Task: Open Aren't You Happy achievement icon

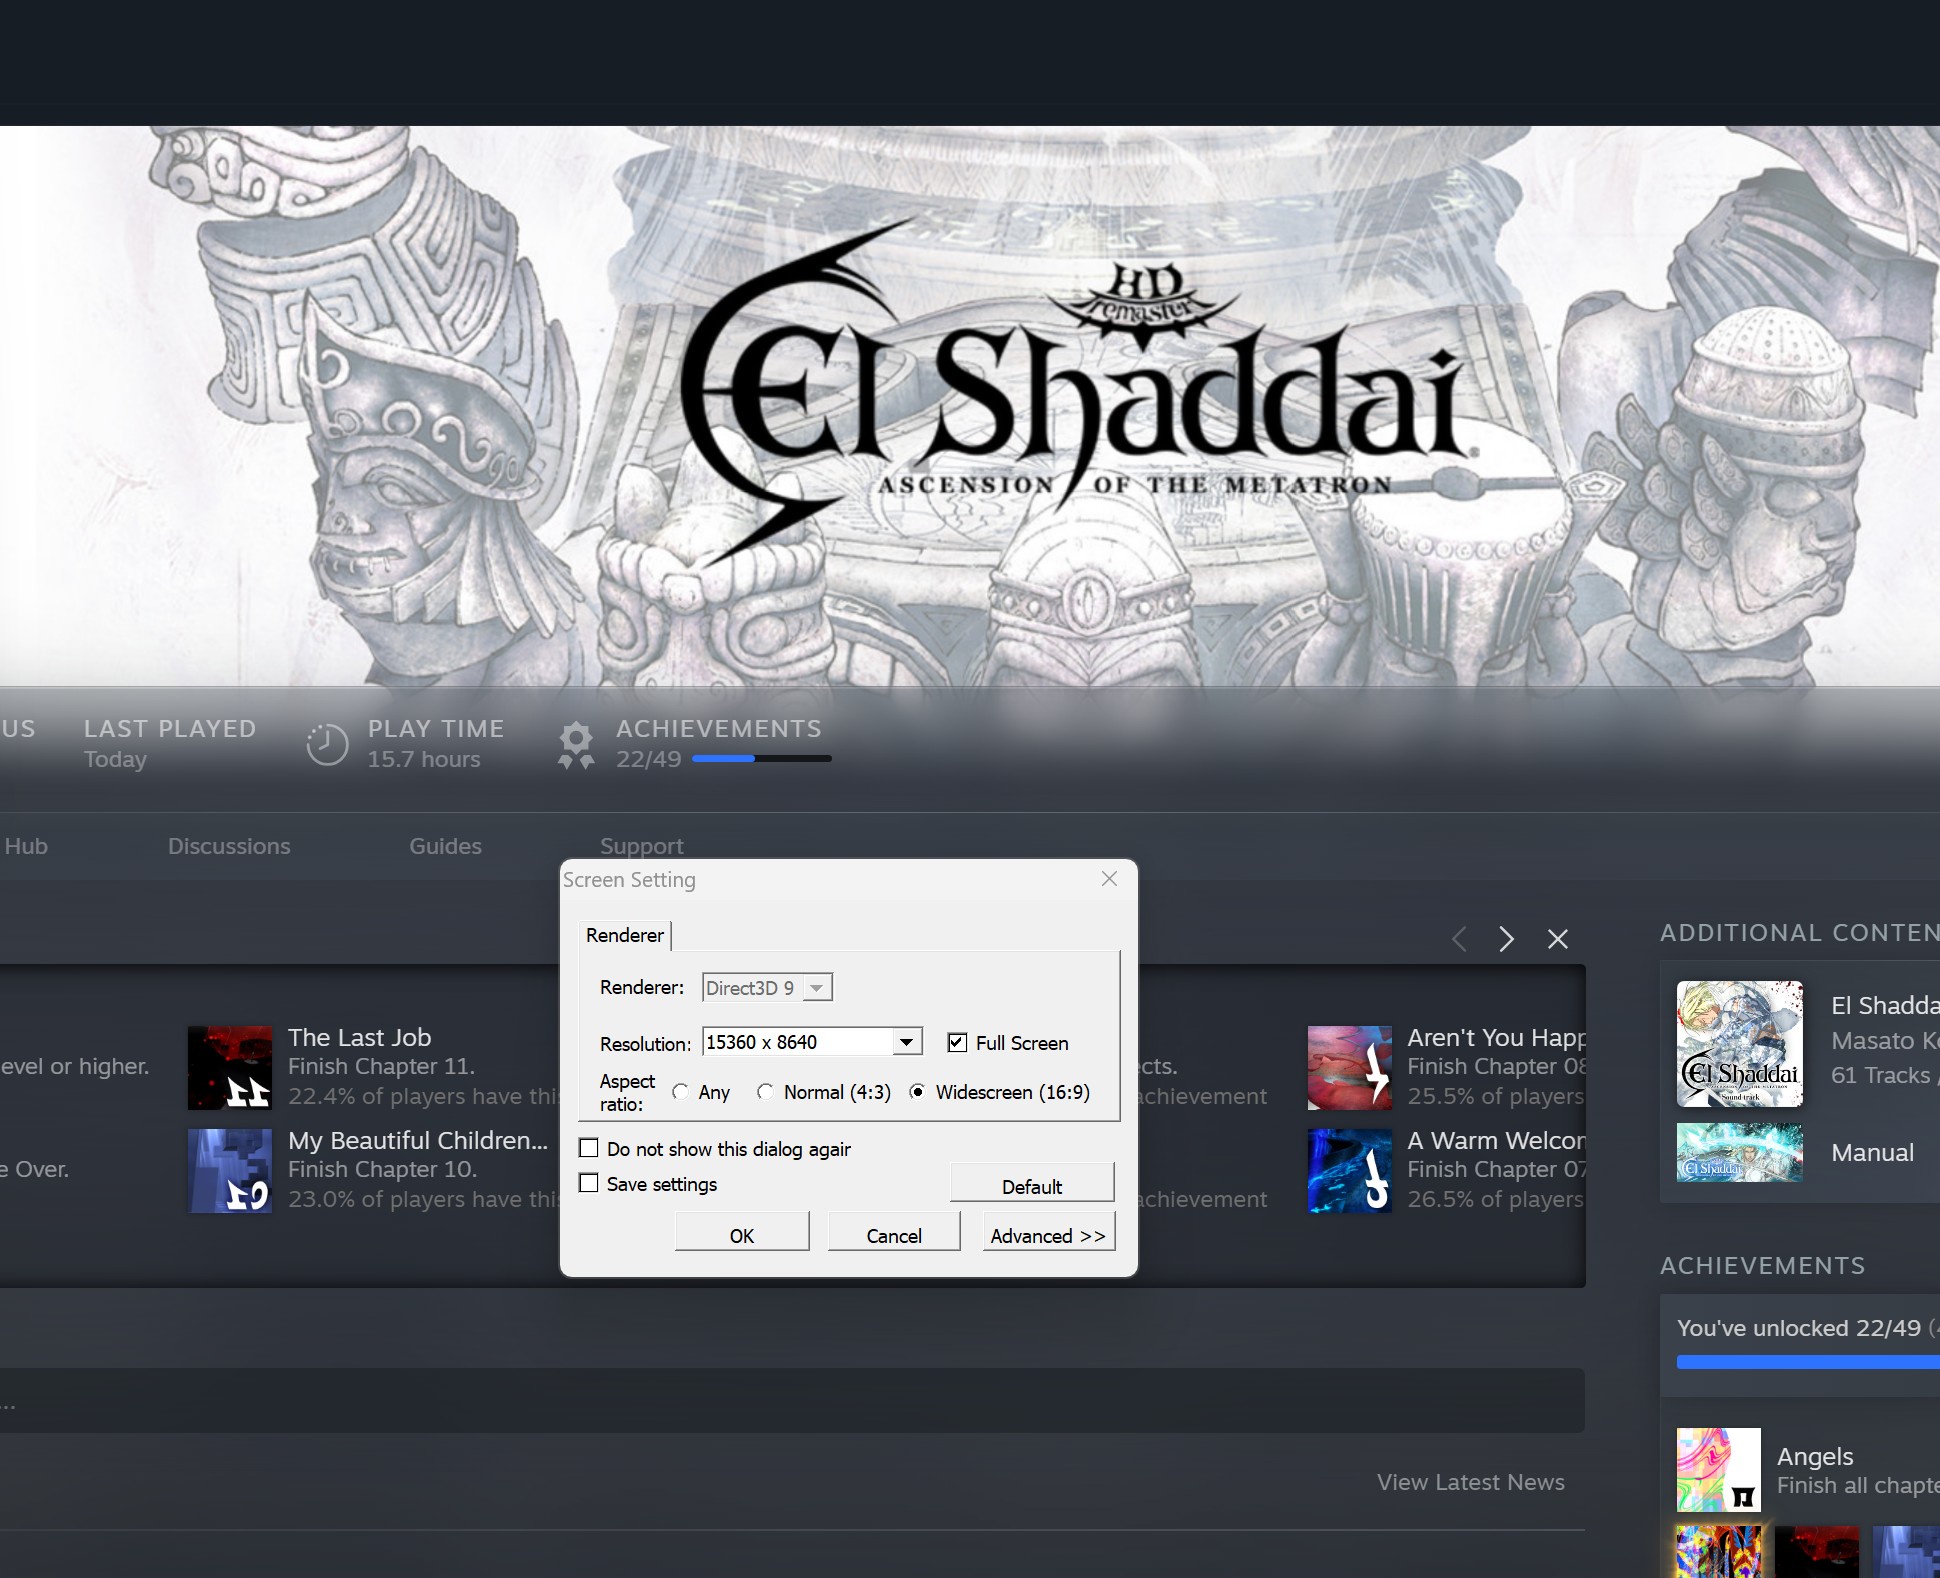Action: [x=1350, y=1068]
